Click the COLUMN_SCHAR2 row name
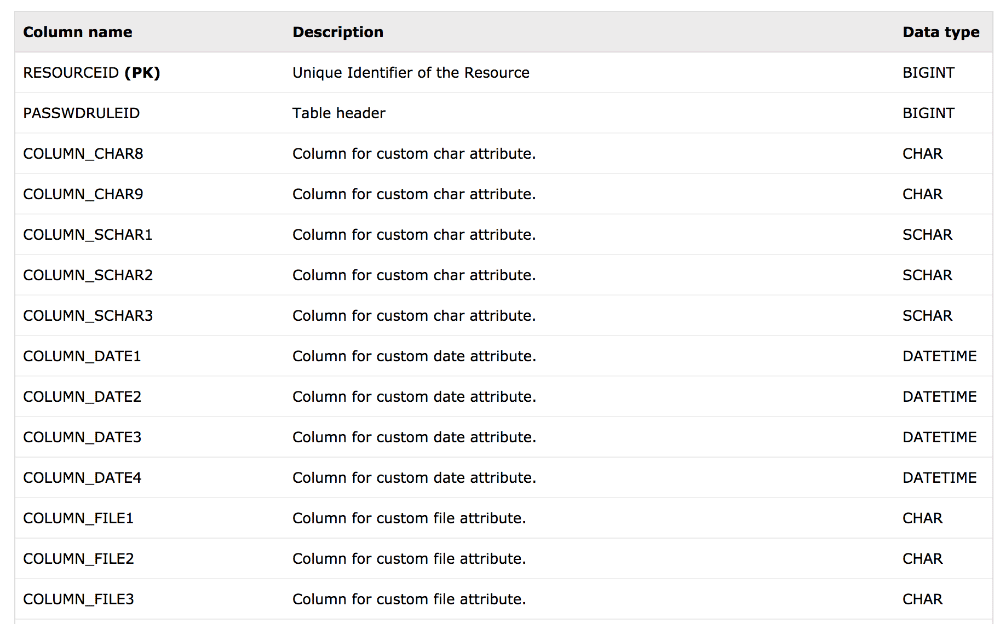 [88, 275]
